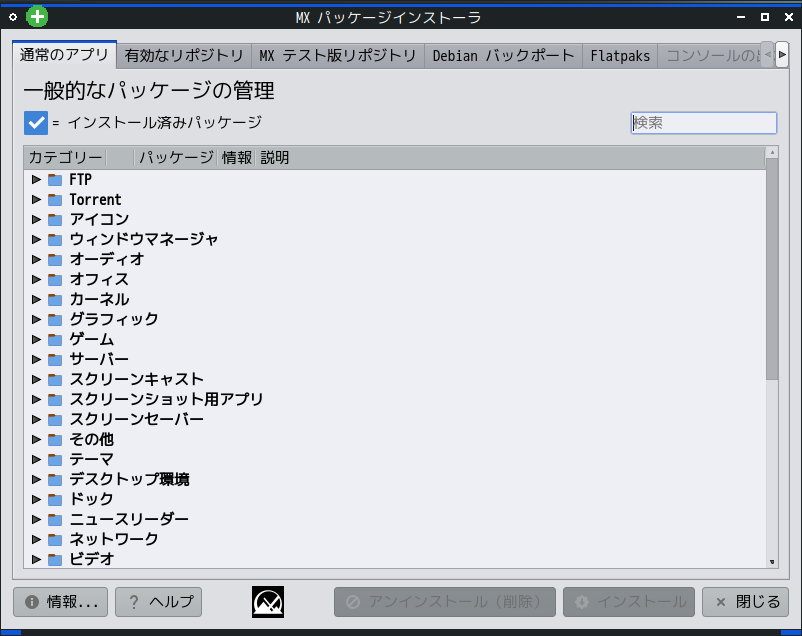Click the アンインストール（削除）button
The height and width of the screenshot is (636, 802).
pyautogui.click(x=445, y=602)
